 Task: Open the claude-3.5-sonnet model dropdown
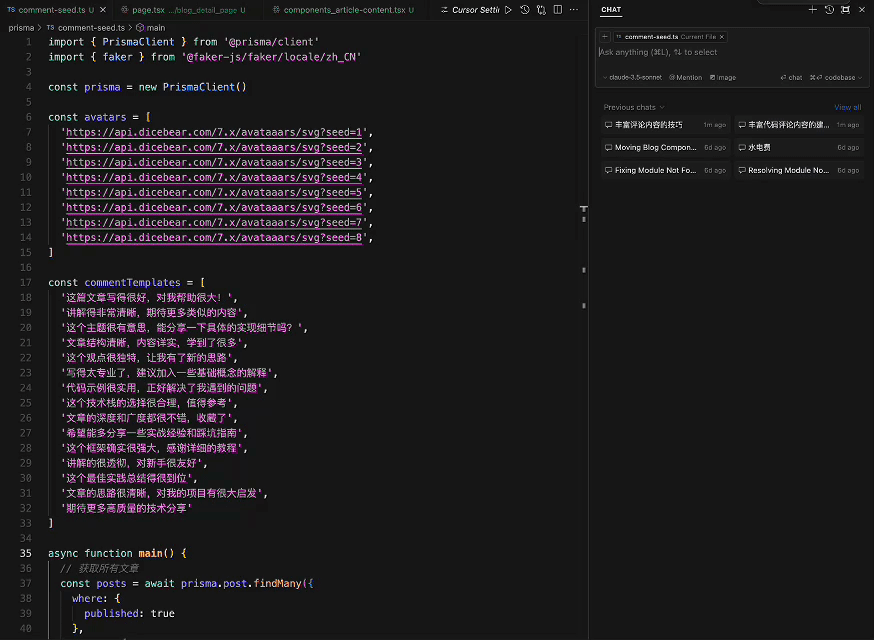point(632,77)
